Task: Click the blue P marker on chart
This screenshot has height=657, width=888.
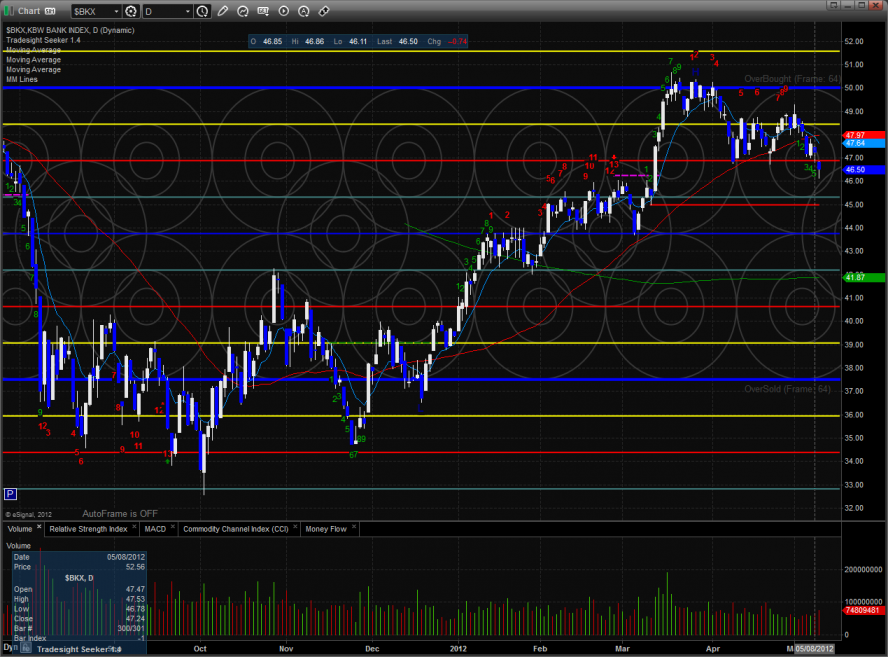Action: point(10,494)
